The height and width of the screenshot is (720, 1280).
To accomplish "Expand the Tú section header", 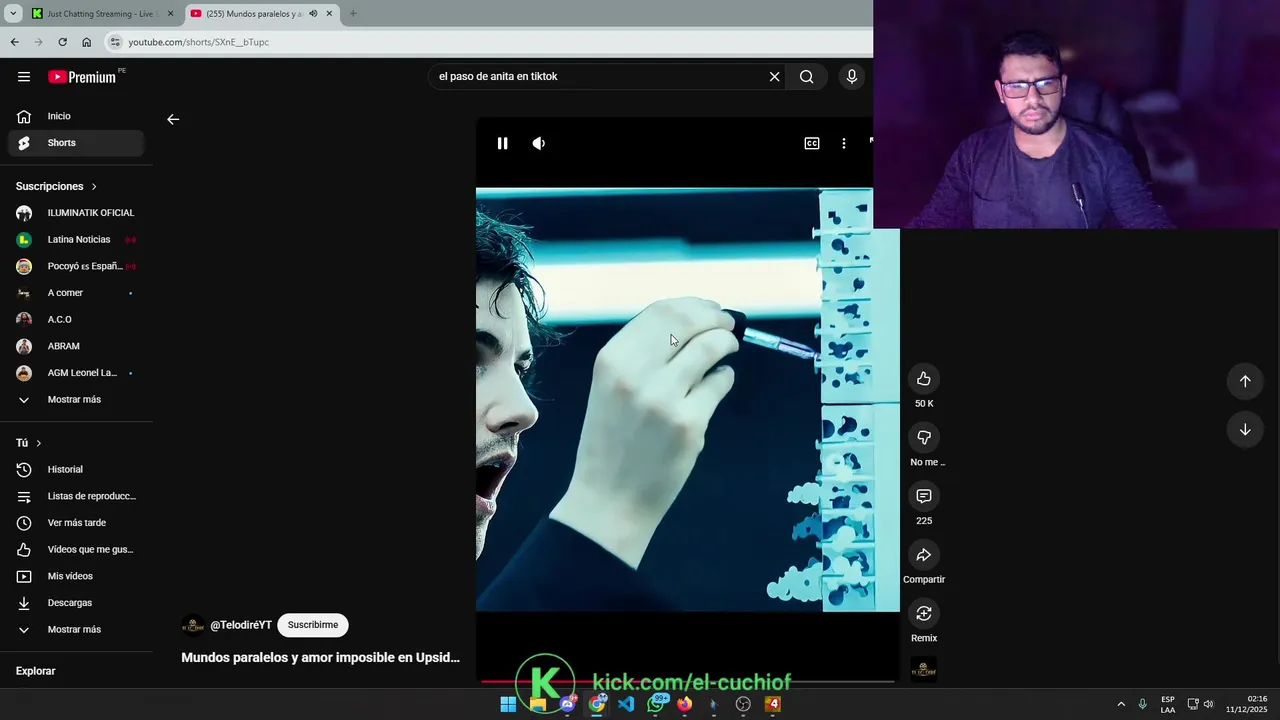I will [29, 443].
